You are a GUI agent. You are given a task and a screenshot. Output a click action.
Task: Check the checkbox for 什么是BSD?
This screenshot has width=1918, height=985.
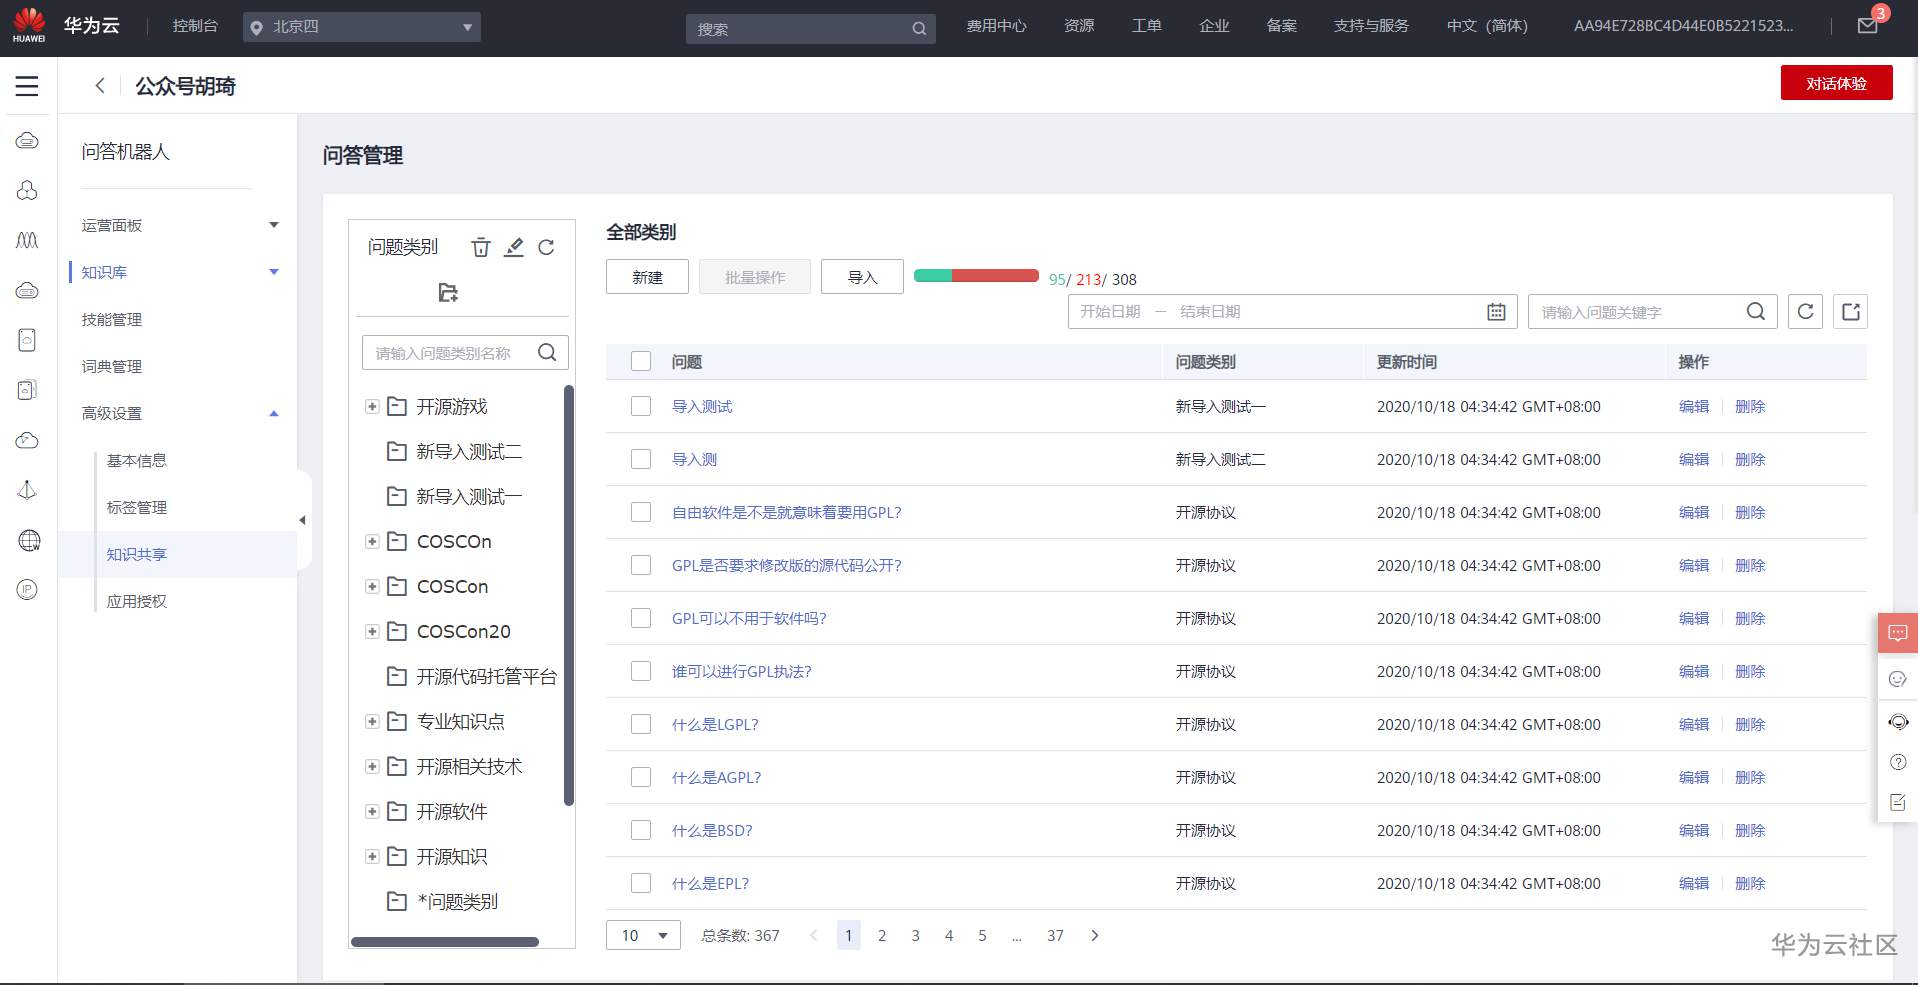pyautogui.click(x=640, y=830)
